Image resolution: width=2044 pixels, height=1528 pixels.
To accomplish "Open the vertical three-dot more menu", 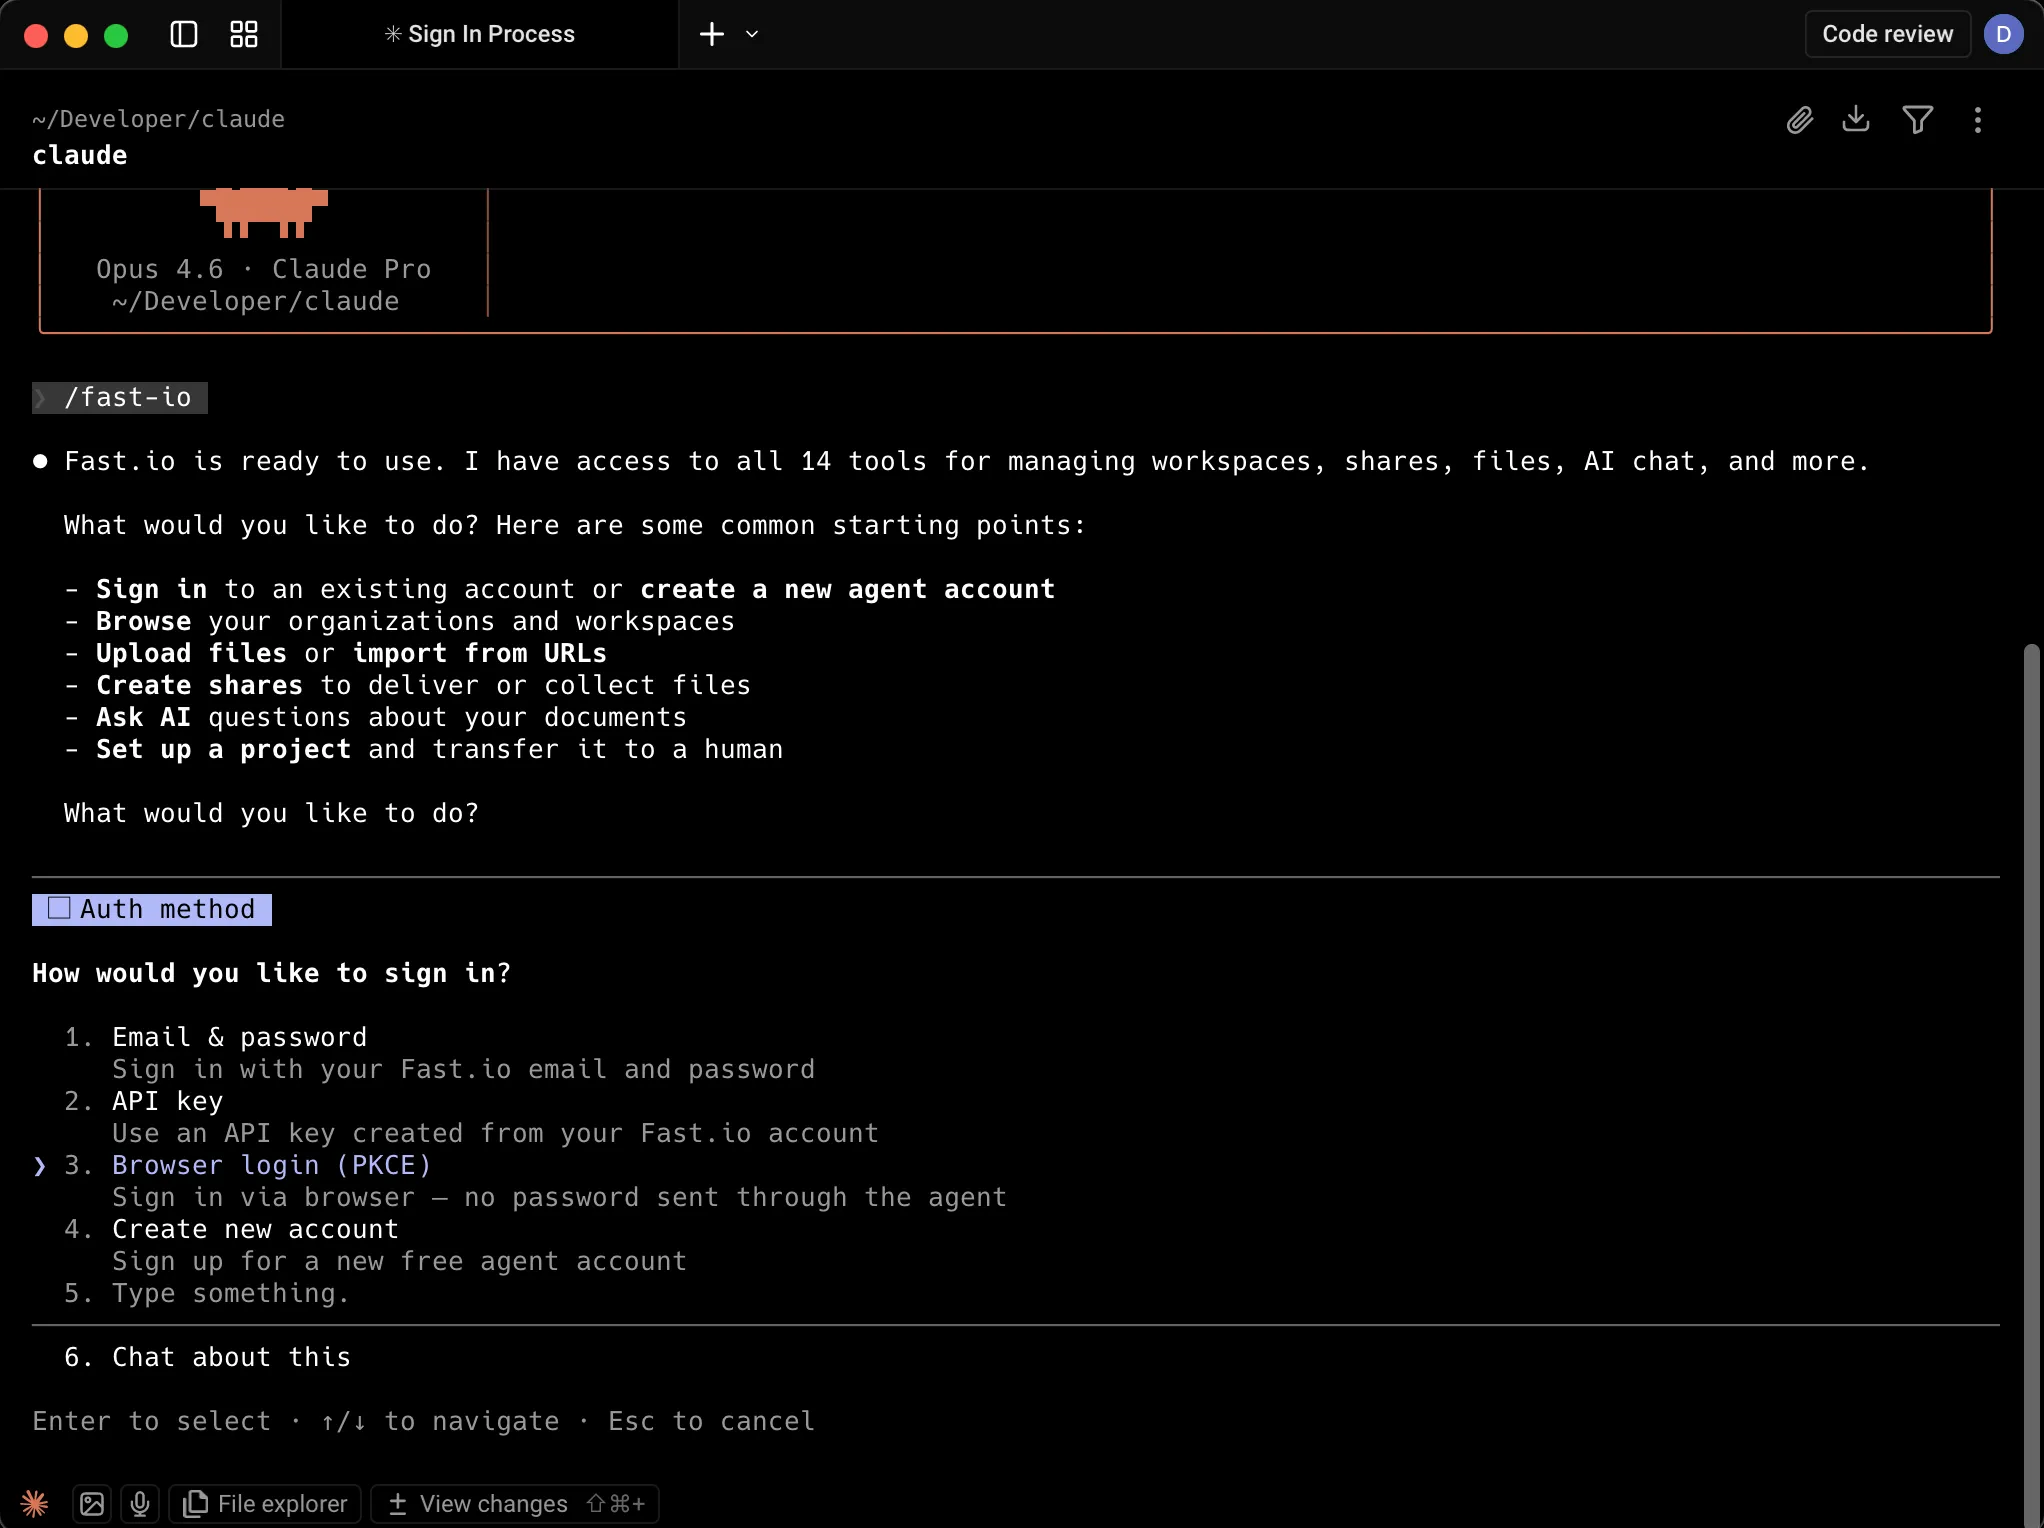I will pos(1977,120).
